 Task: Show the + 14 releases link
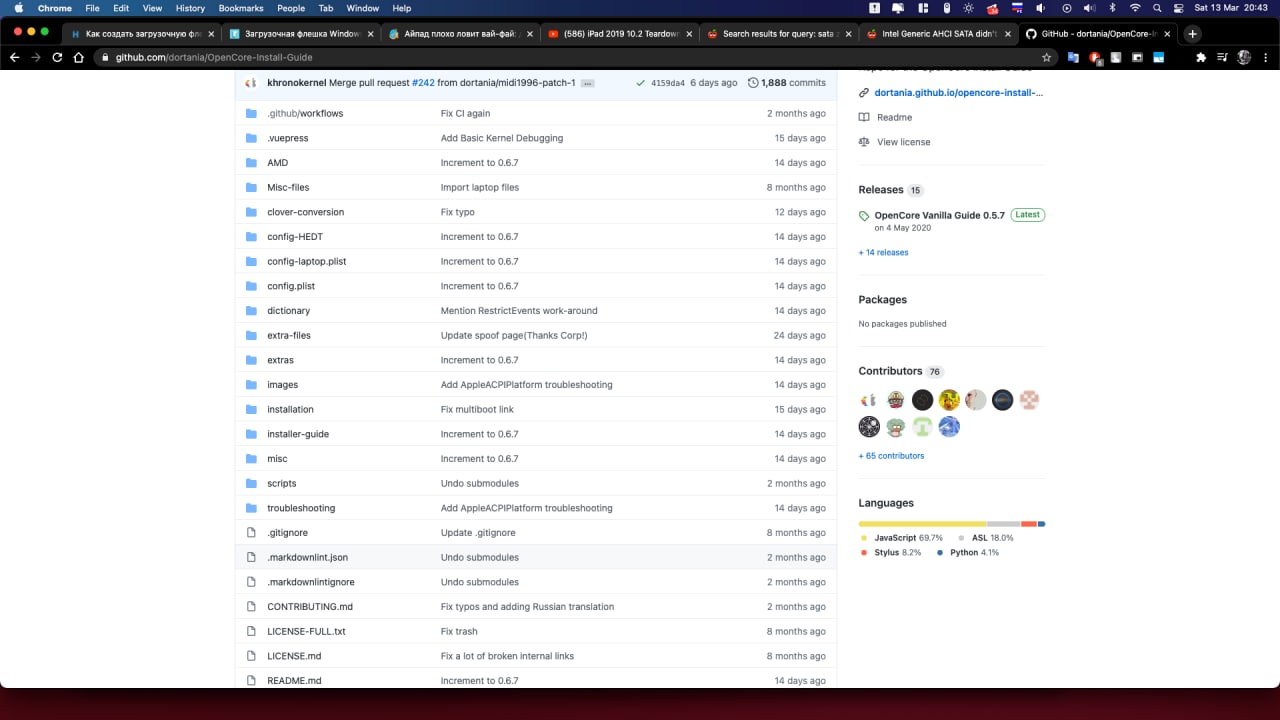883,252
